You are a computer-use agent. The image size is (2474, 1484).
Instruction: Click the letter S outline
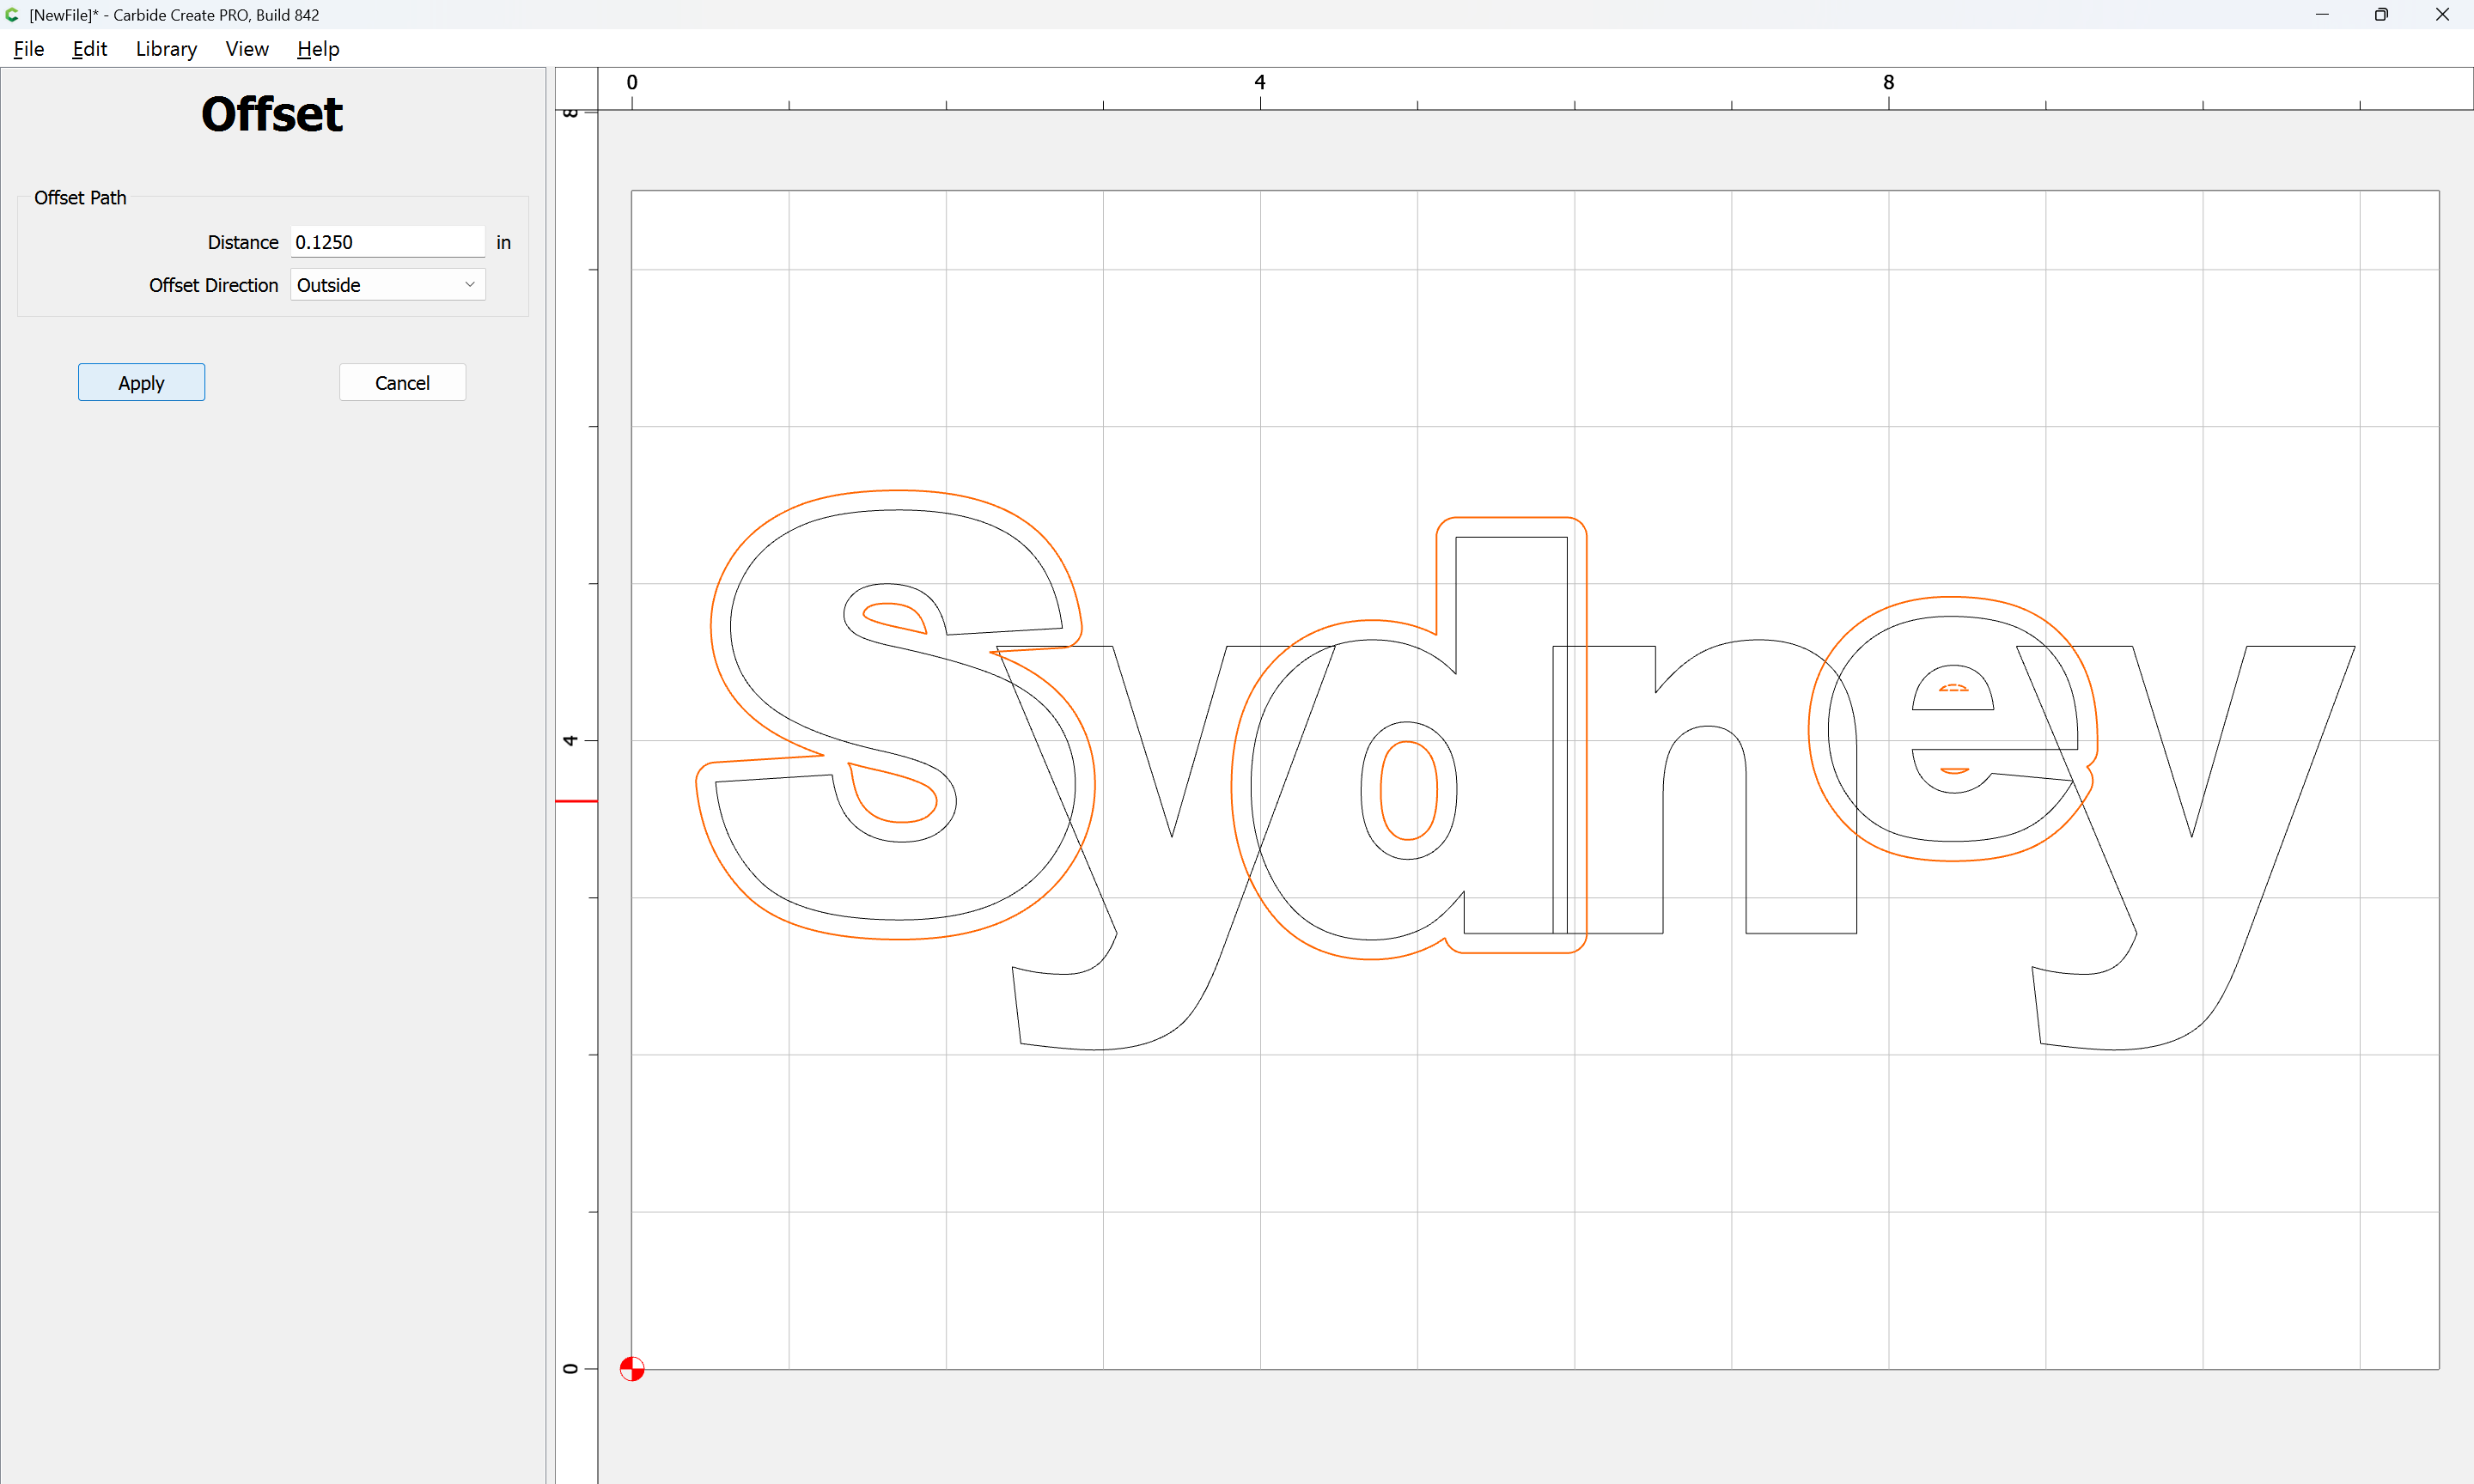(x=731, y=627)
